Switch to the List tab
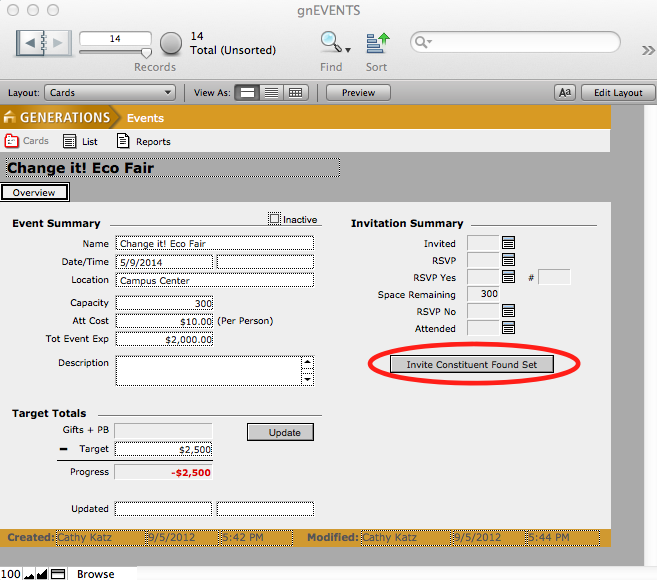The height and width of the screenshot is (580, 657). (x=80, y=142)
